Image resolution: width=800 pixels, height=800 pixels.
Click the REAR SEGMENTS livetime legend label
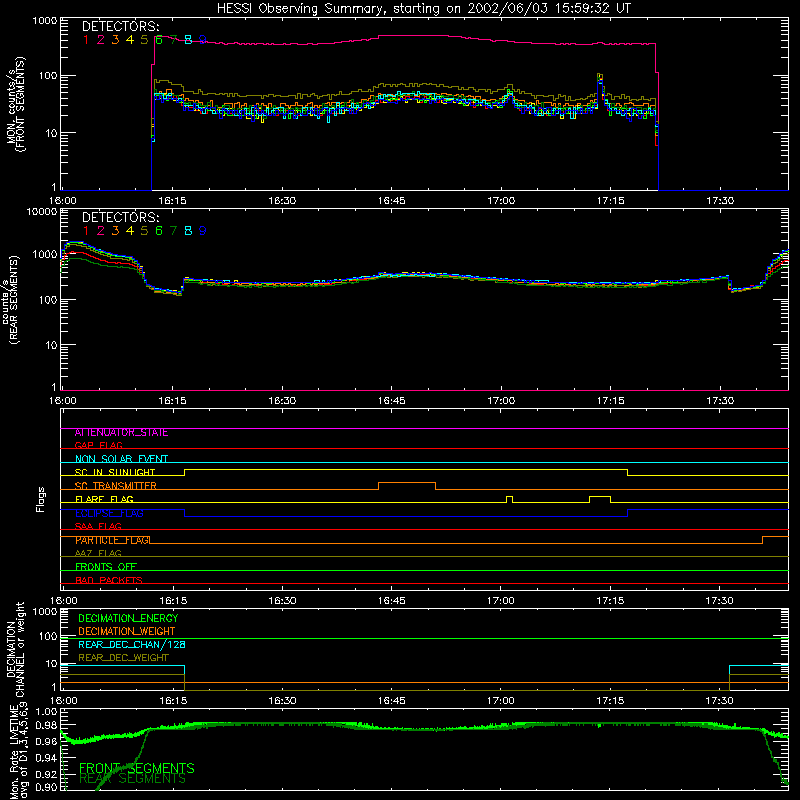[132, 779]
